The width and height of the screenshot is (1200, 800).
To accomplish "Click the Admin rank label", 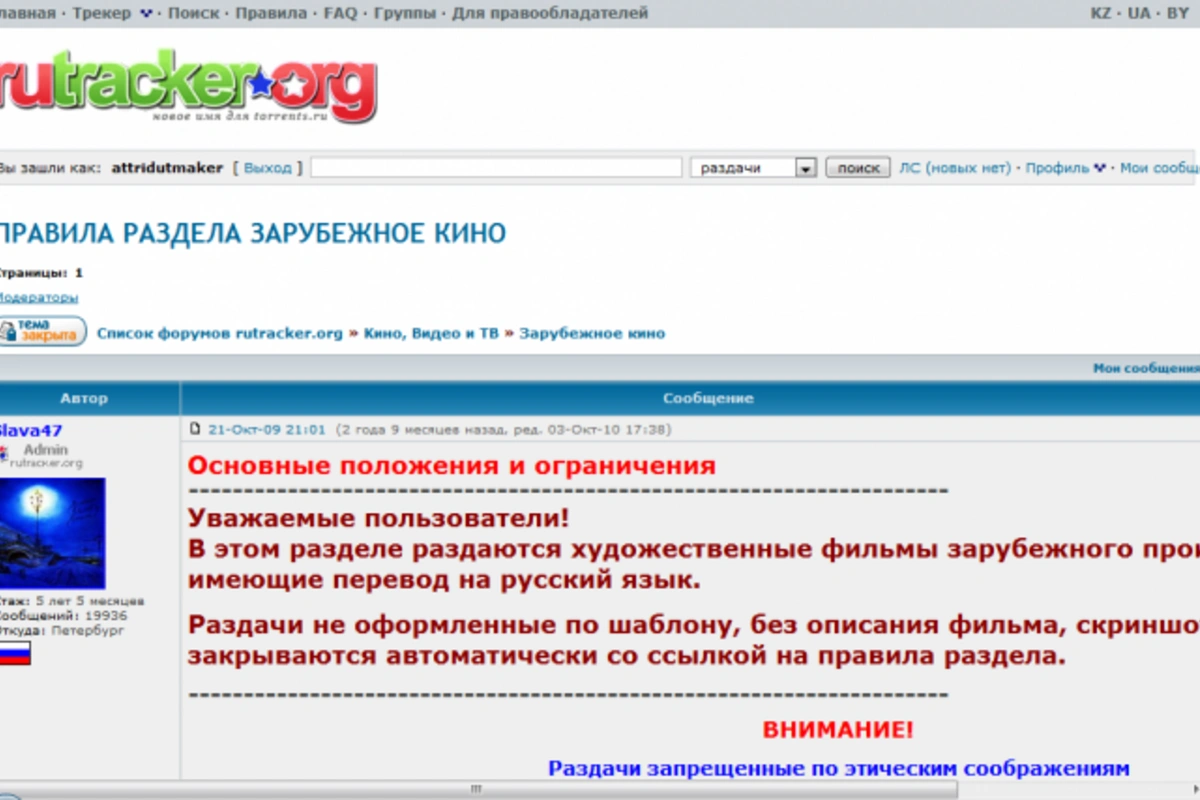I will 46,450.
